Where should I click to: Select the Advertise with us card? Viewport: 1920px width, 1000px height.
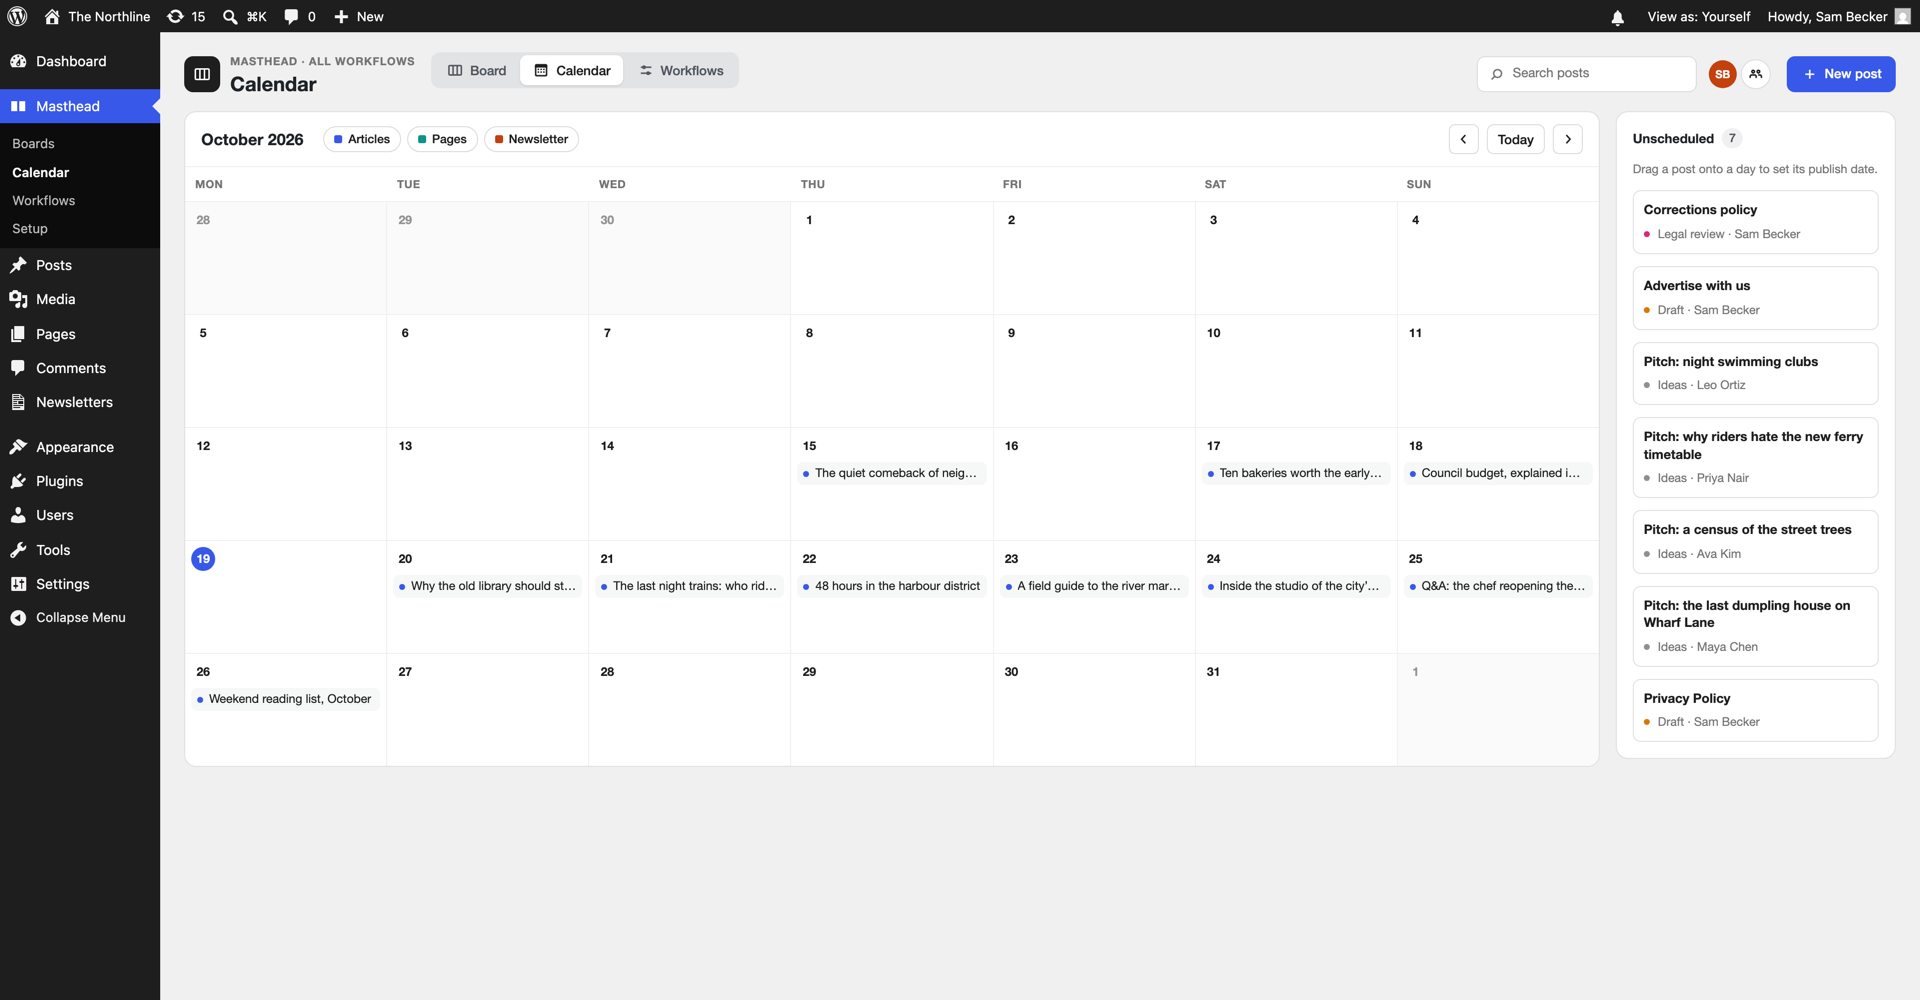click(x=1755, y=298)
